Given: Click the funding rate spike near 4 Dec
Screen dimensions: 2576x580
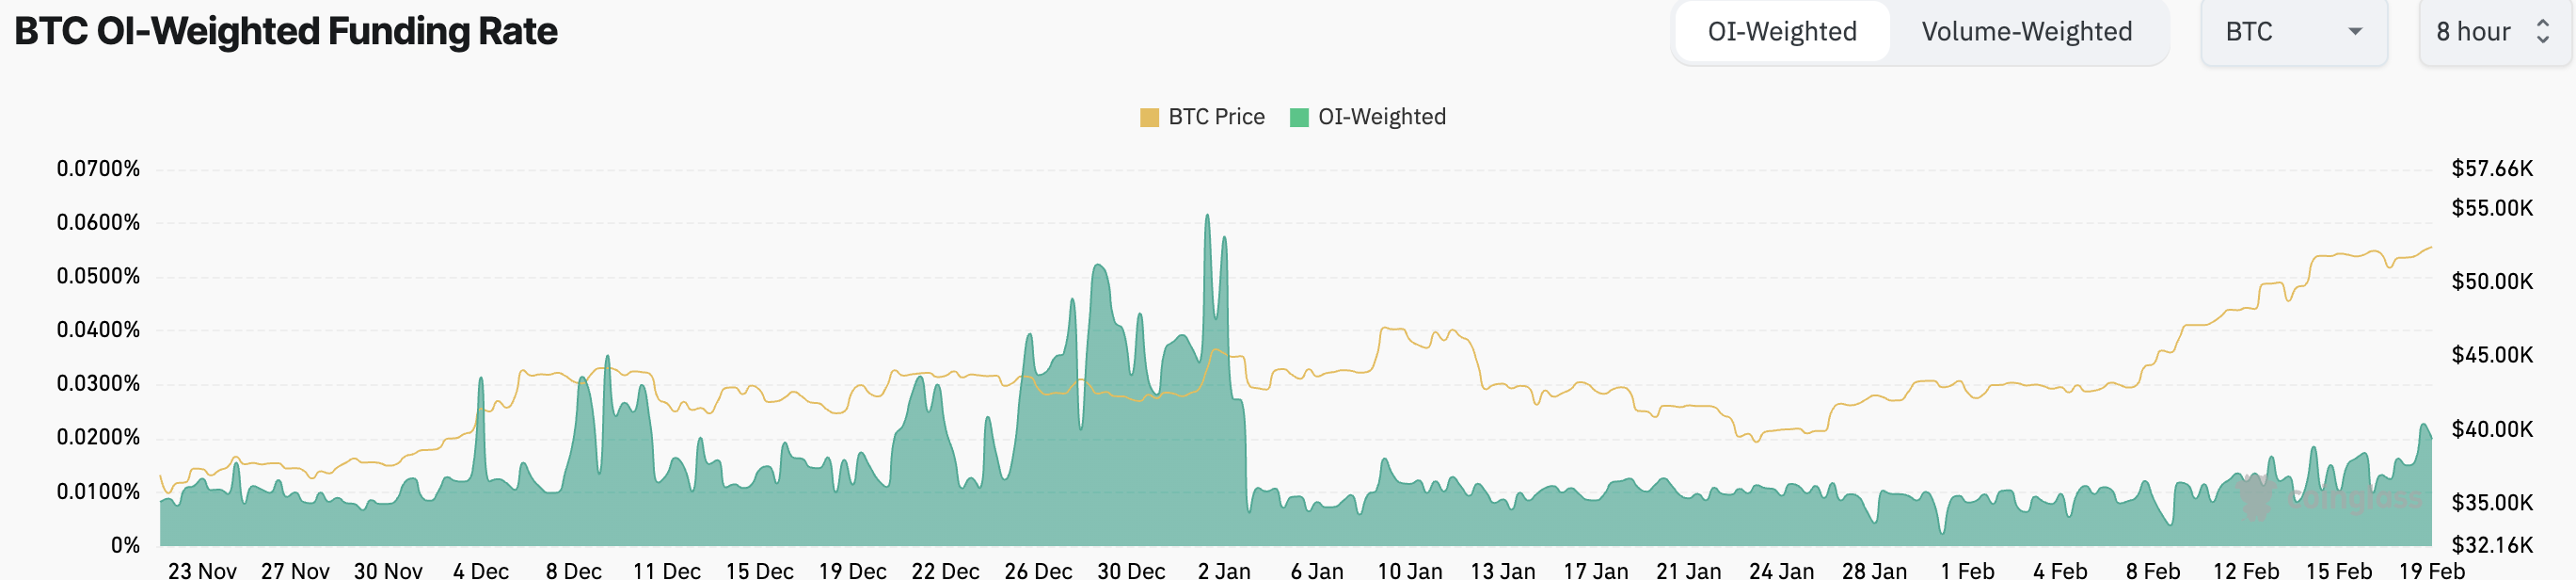Looking at the screenshot, I should (x=481, y=379).
